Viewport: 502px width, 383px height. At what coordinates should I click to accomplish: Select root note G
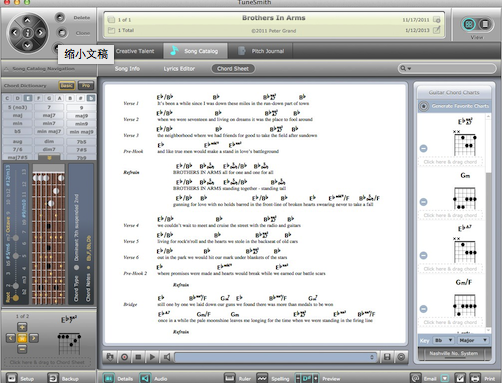pyautogui.click(x=49, y=98)
